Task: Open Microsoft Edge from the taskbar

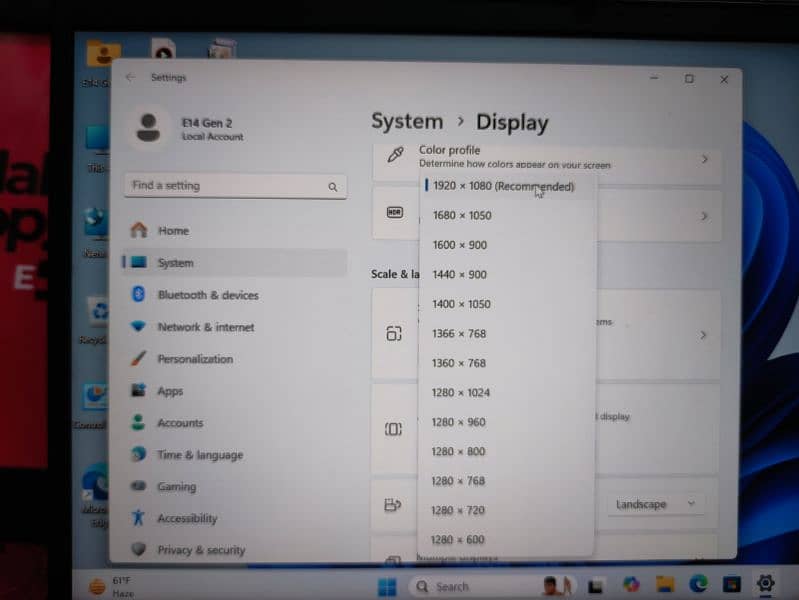Action: click(698, 584)
